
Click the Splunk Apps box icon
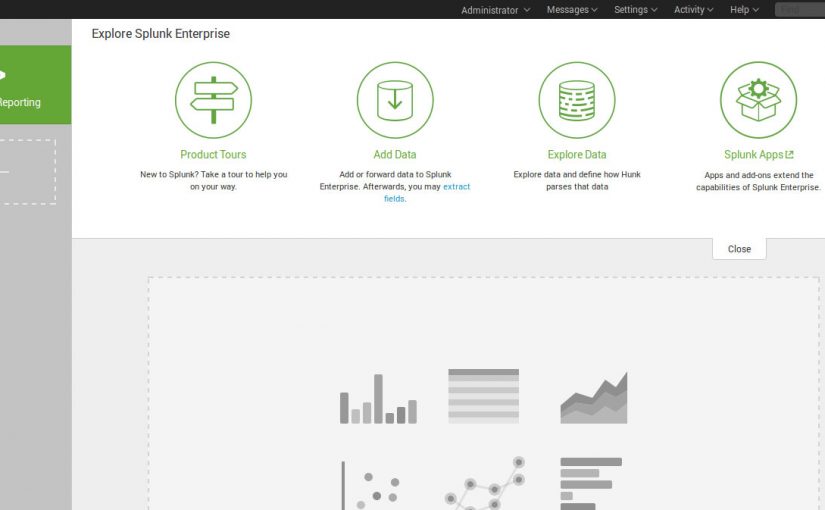(758, 100)
